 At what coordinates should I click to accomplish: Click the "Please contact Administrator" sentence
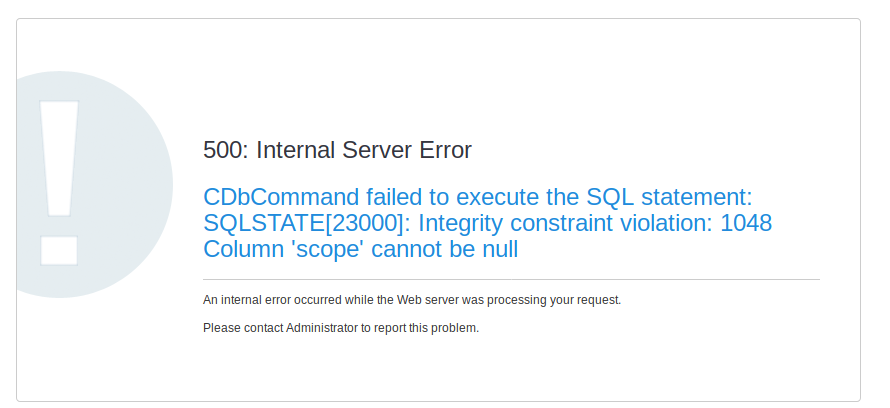pos(341,327)
